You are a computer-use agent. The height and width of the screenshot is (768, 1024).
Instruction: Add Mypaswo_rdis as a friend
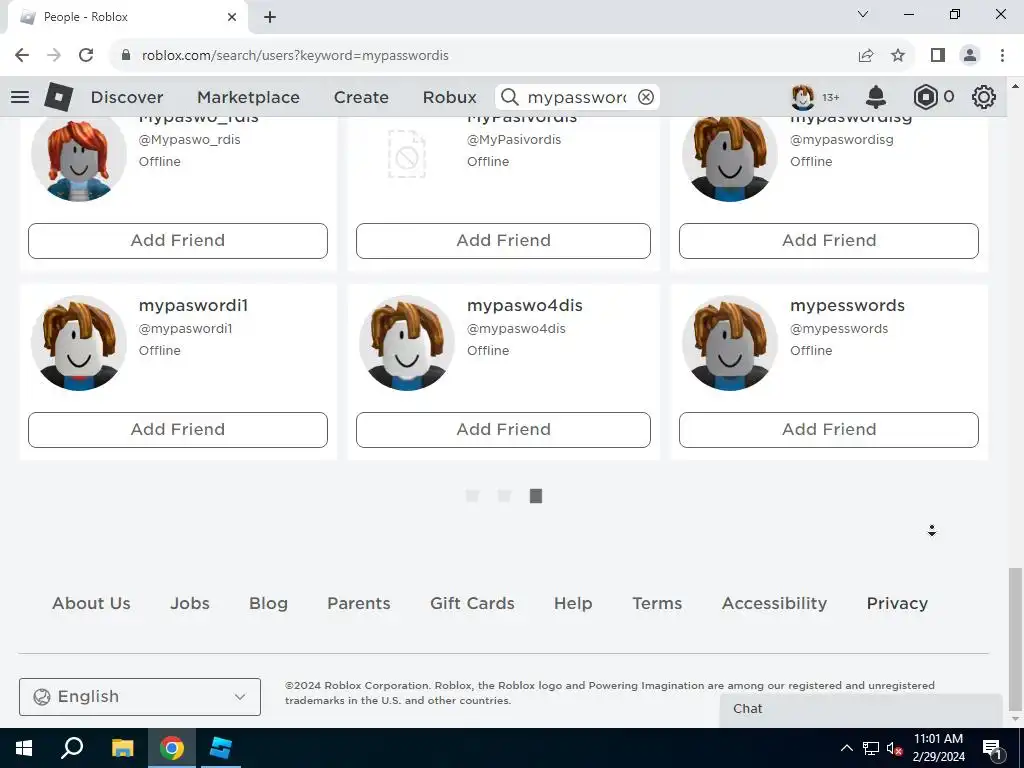click(178, 241)
